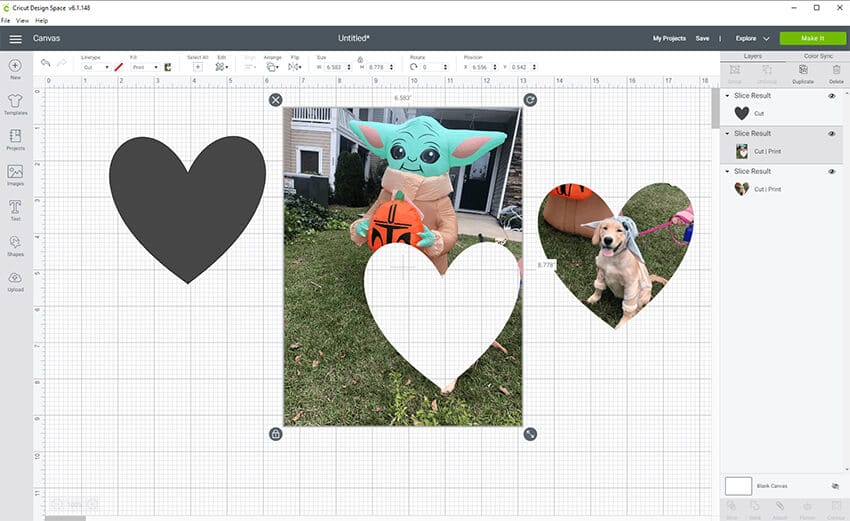Click the width size input field
This screenshot has height=521, width=850.
(335, 67)
